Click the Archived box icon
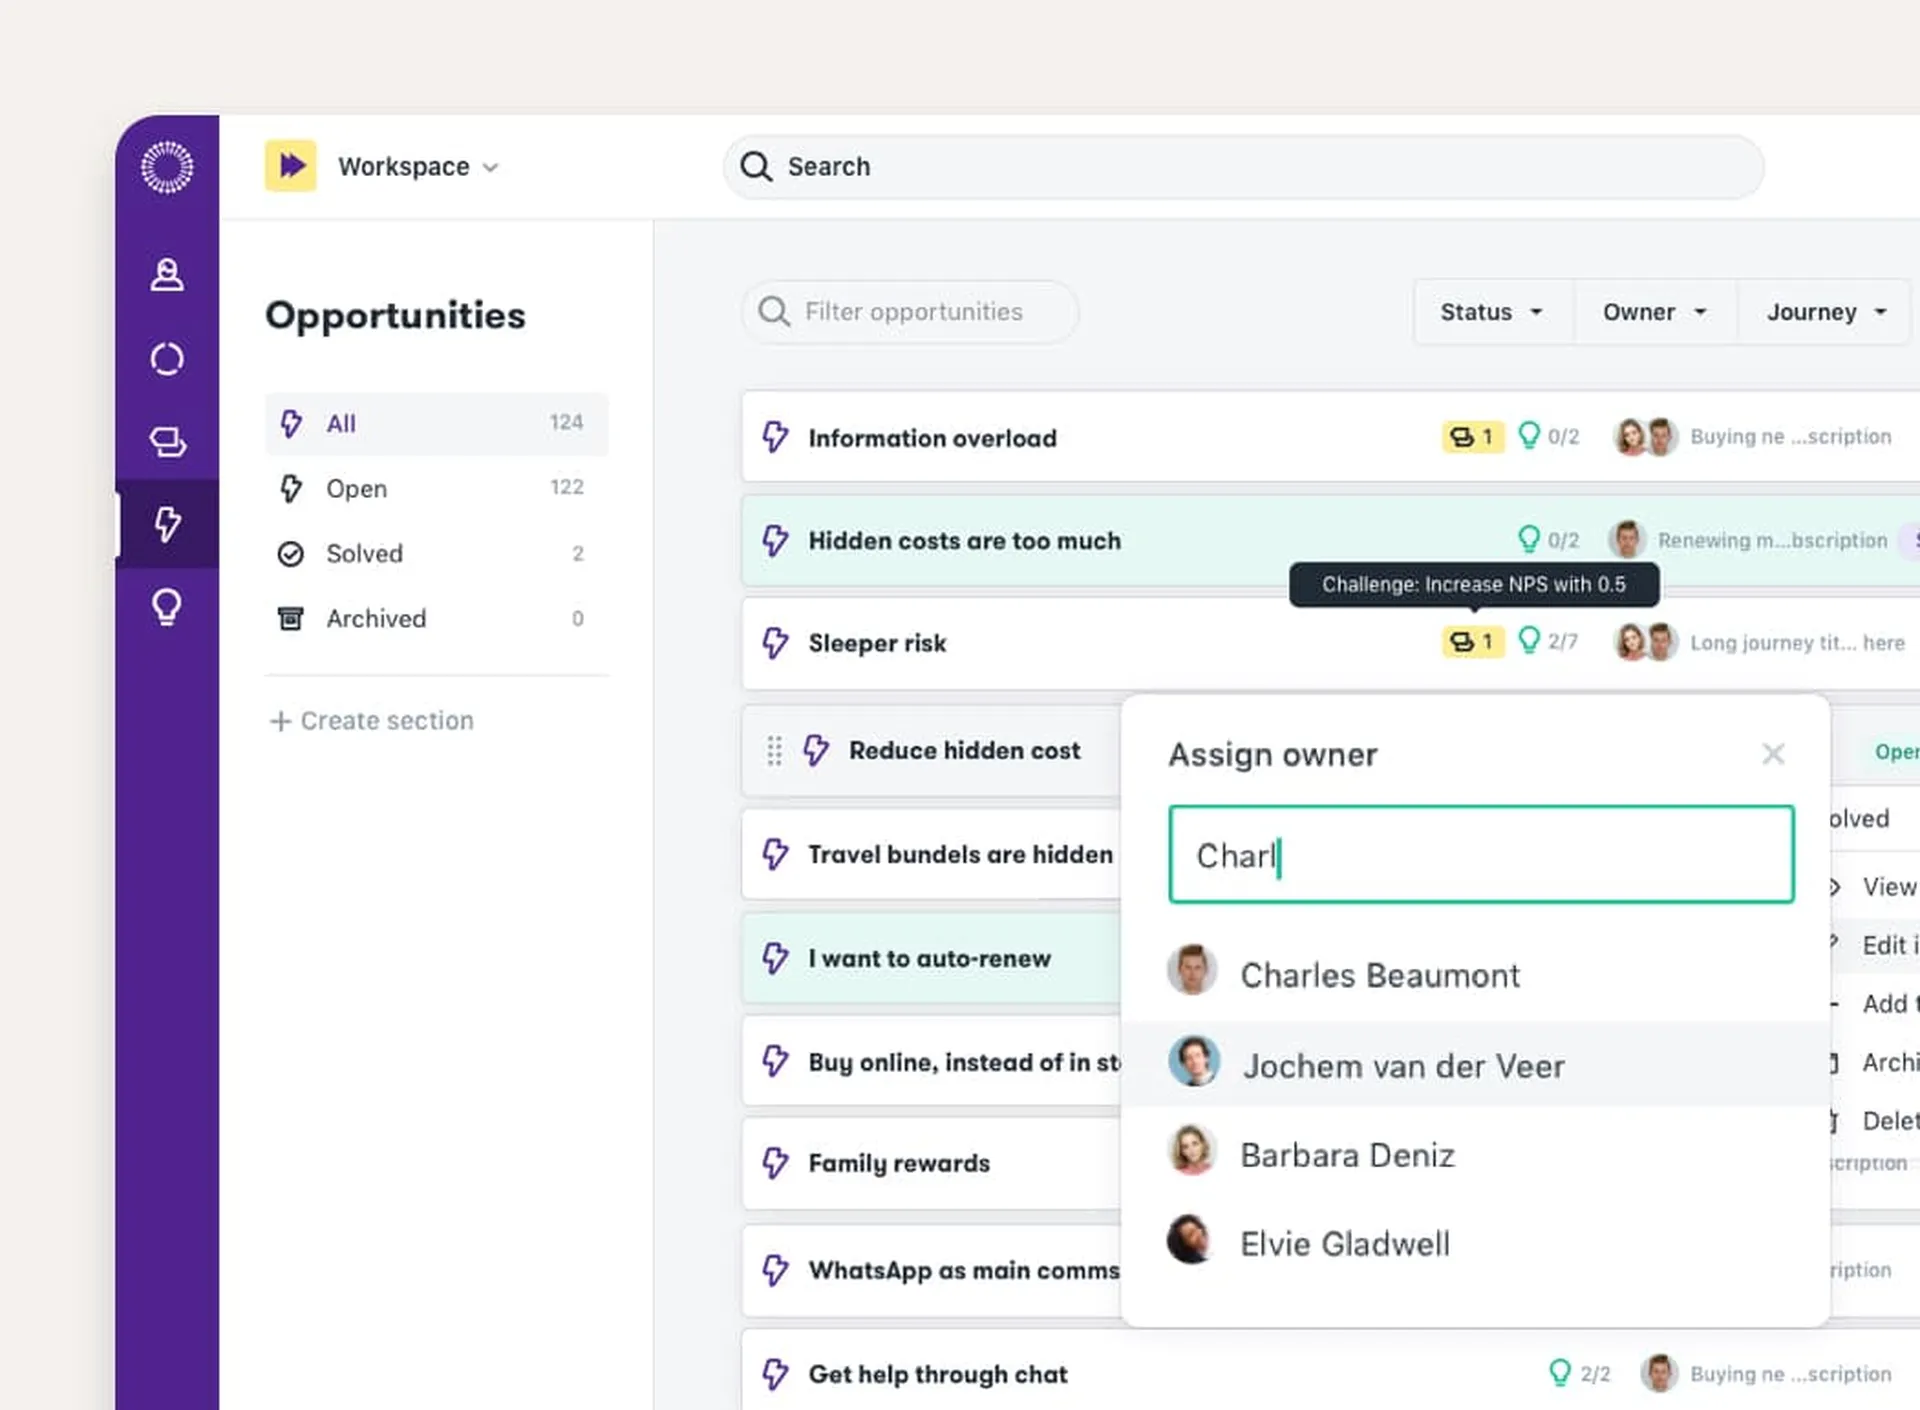Screen dimensions: 1920x1410 (x=290, y=618)
